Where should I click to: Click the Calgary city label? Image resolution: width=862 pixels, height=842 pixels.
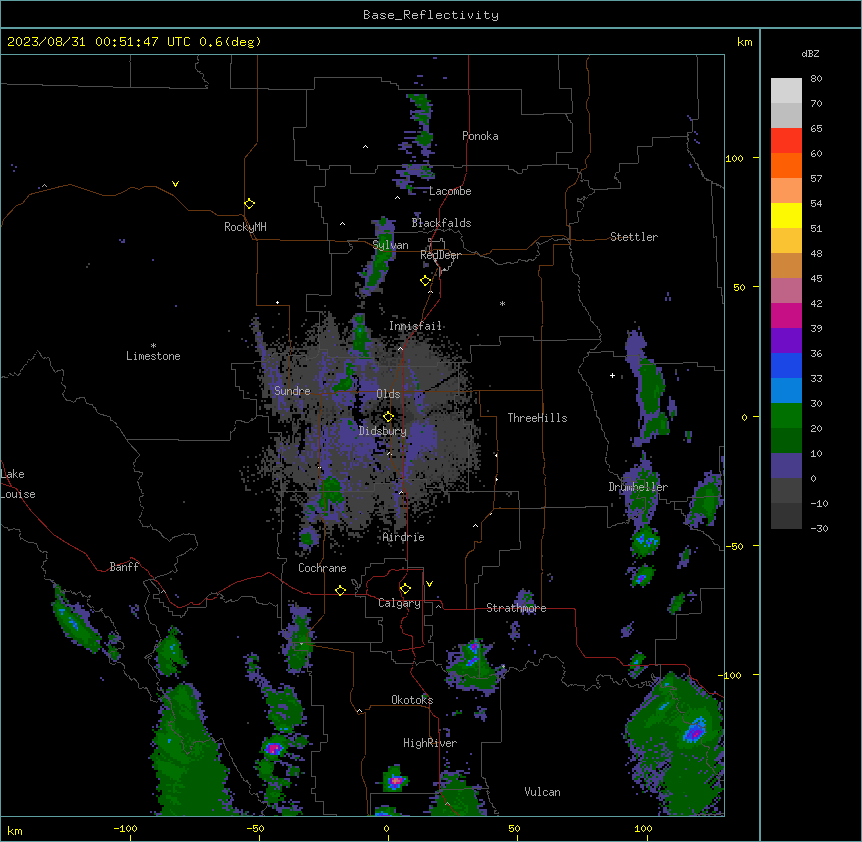400,603
